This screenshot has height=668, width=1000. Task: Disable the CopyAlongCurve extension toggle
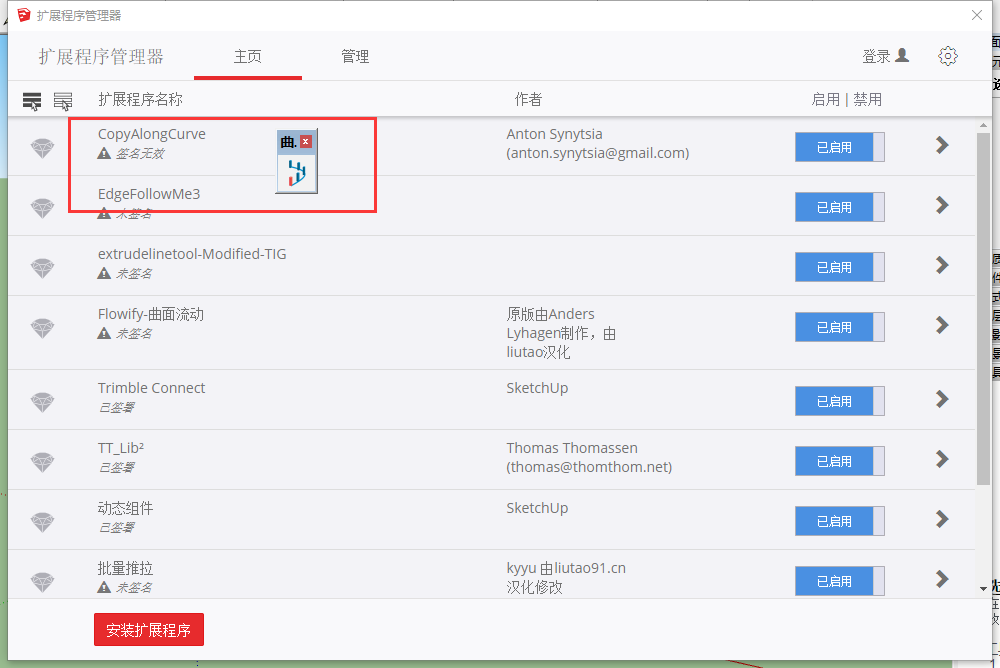point(839,147)
